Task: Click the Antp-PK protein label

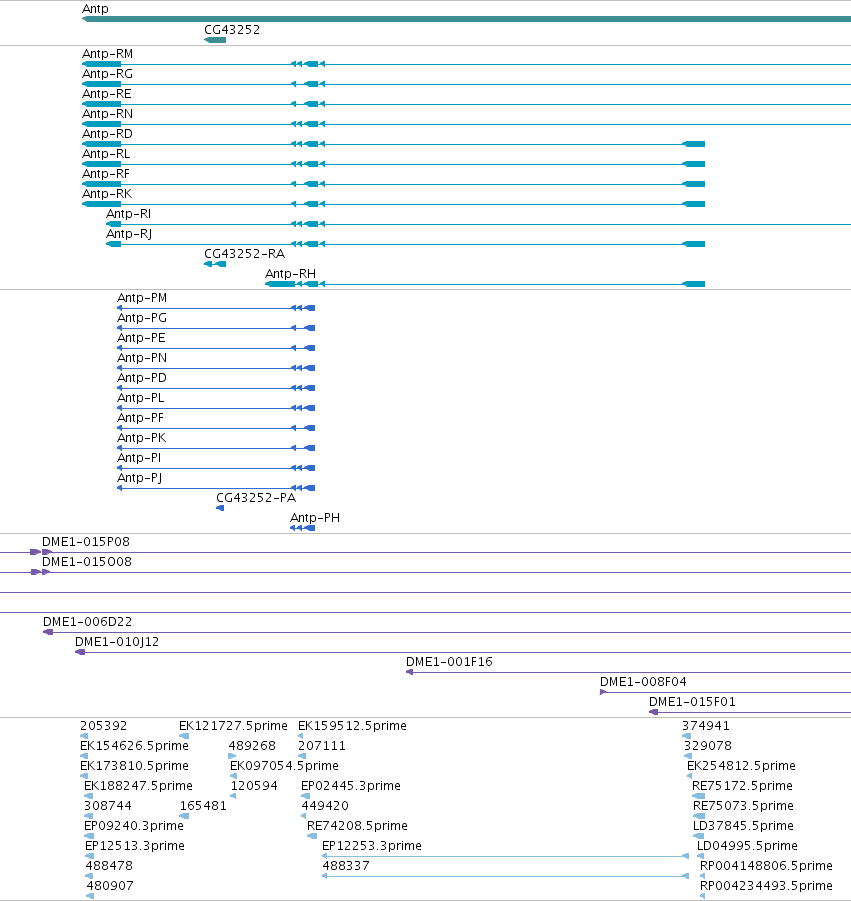Action: click(142, 438)
